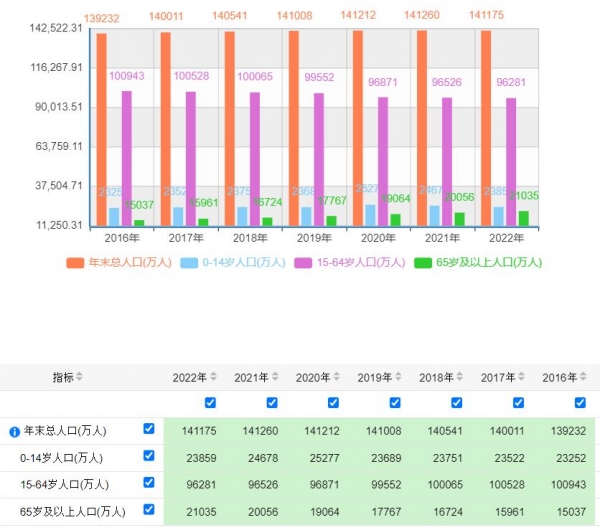Click the sort arrows next to 2019年
The height and width of the screenshot is (530, 600).
[x=398, y=377]
